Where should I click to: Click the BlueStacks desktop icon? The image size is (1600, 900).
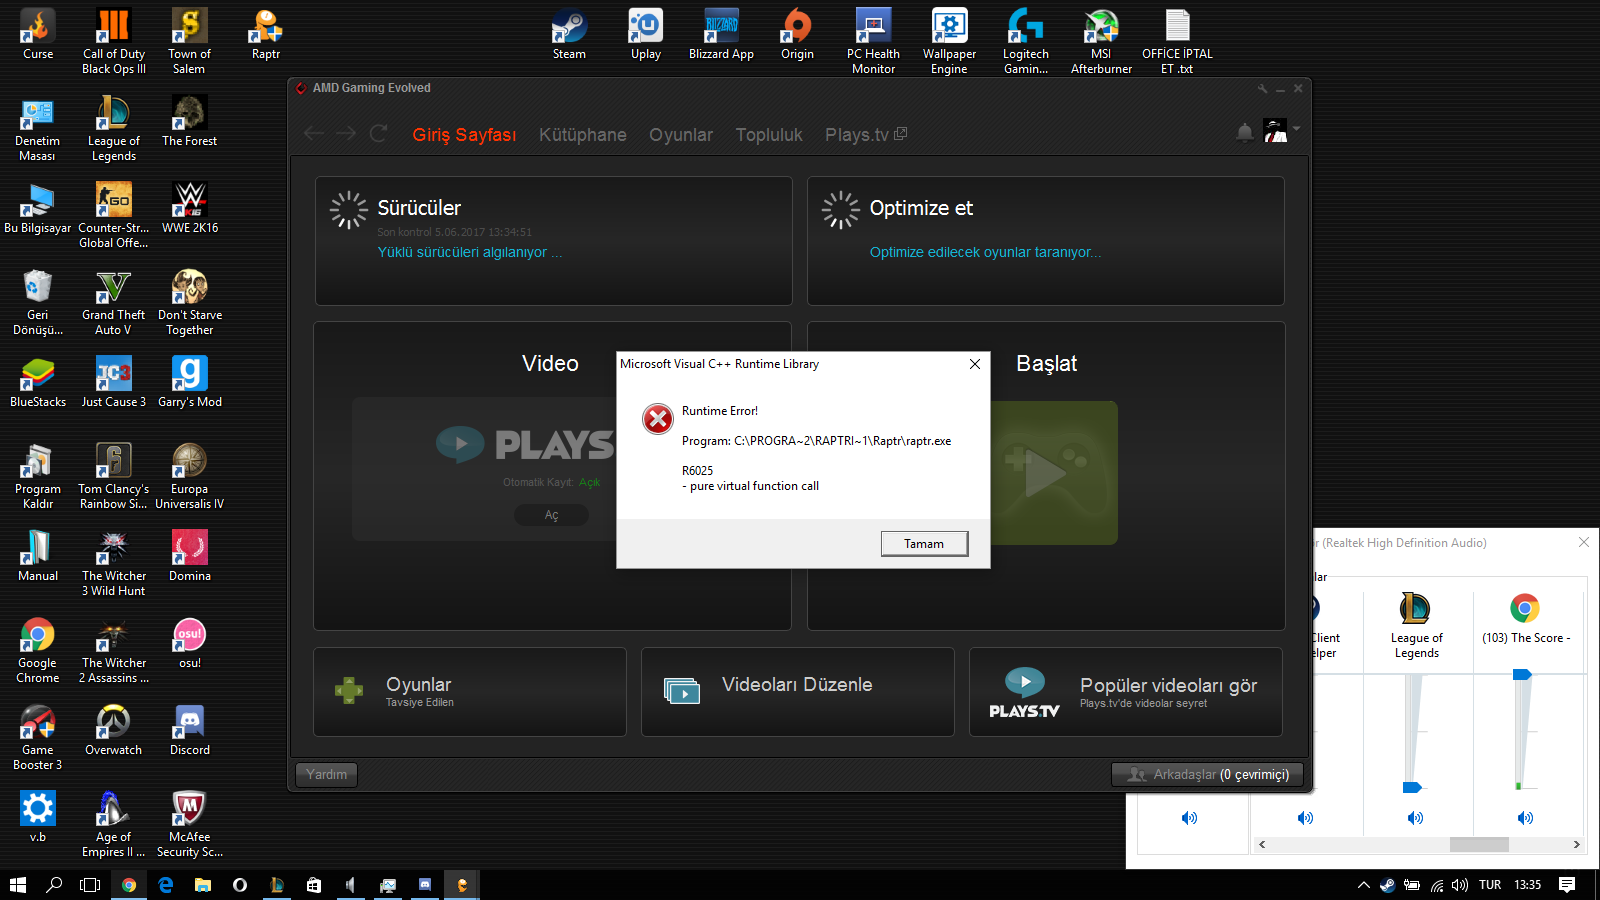point(37,383)
